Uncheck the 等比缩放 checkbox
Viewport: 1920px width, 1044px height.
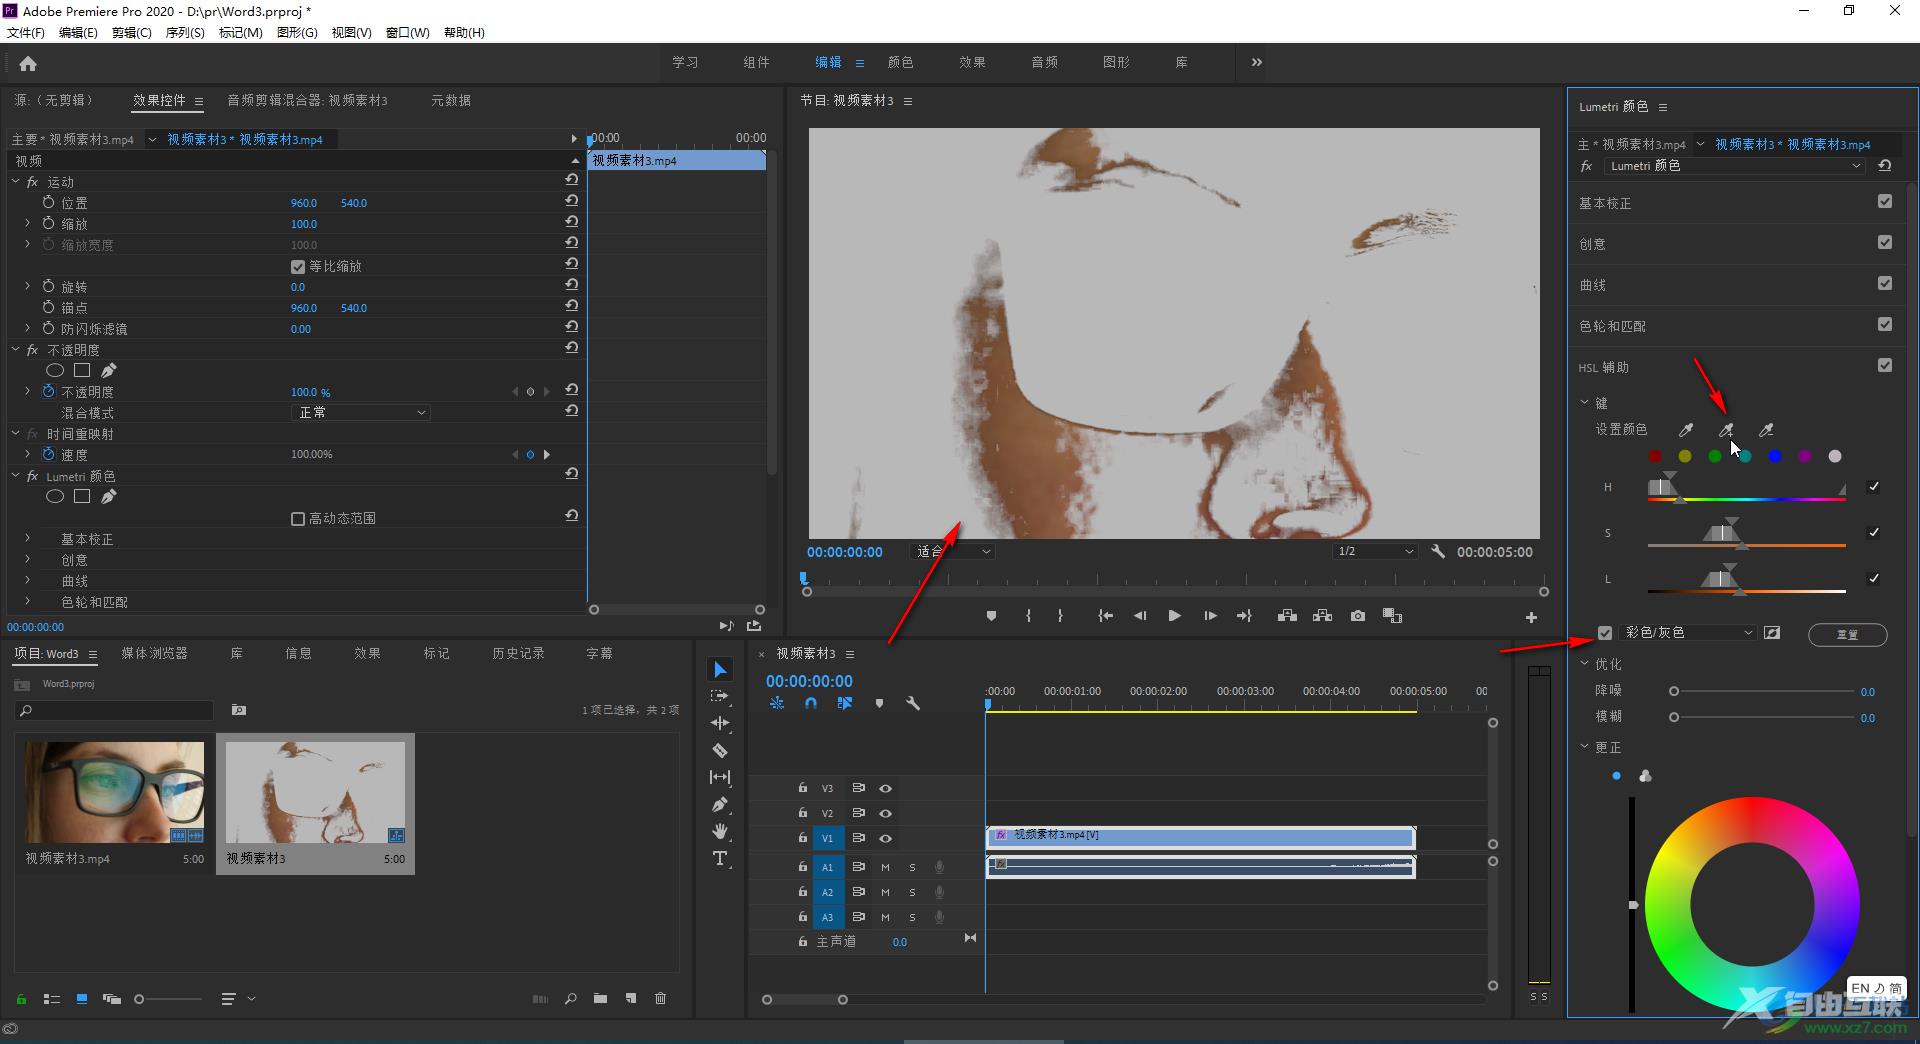pyautogui.click(x=297, y=266)
